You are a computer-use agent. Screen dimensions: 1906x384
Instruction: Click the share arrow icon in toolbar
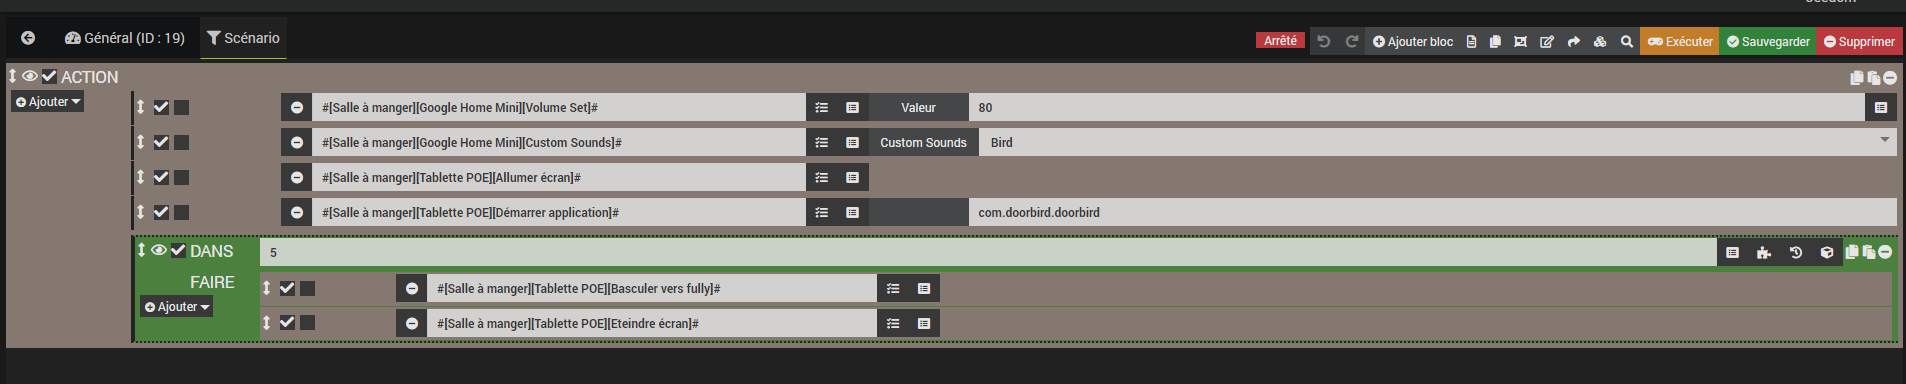1573,41
